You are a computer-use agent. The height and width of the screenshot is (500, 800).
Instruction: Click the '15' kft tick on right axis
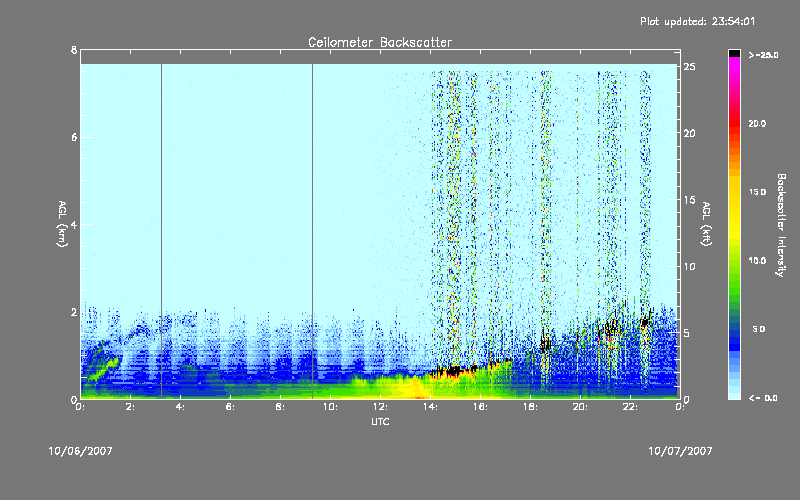click(690, 200)
